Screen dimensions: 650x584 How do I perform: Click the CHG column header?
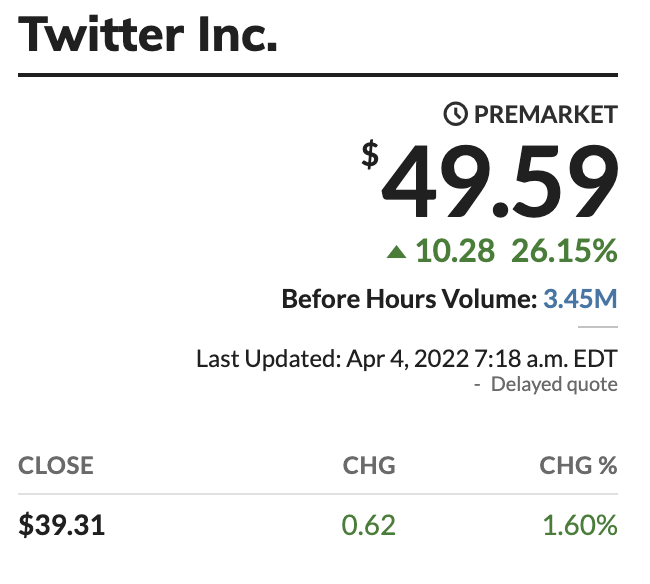[369, 465]
